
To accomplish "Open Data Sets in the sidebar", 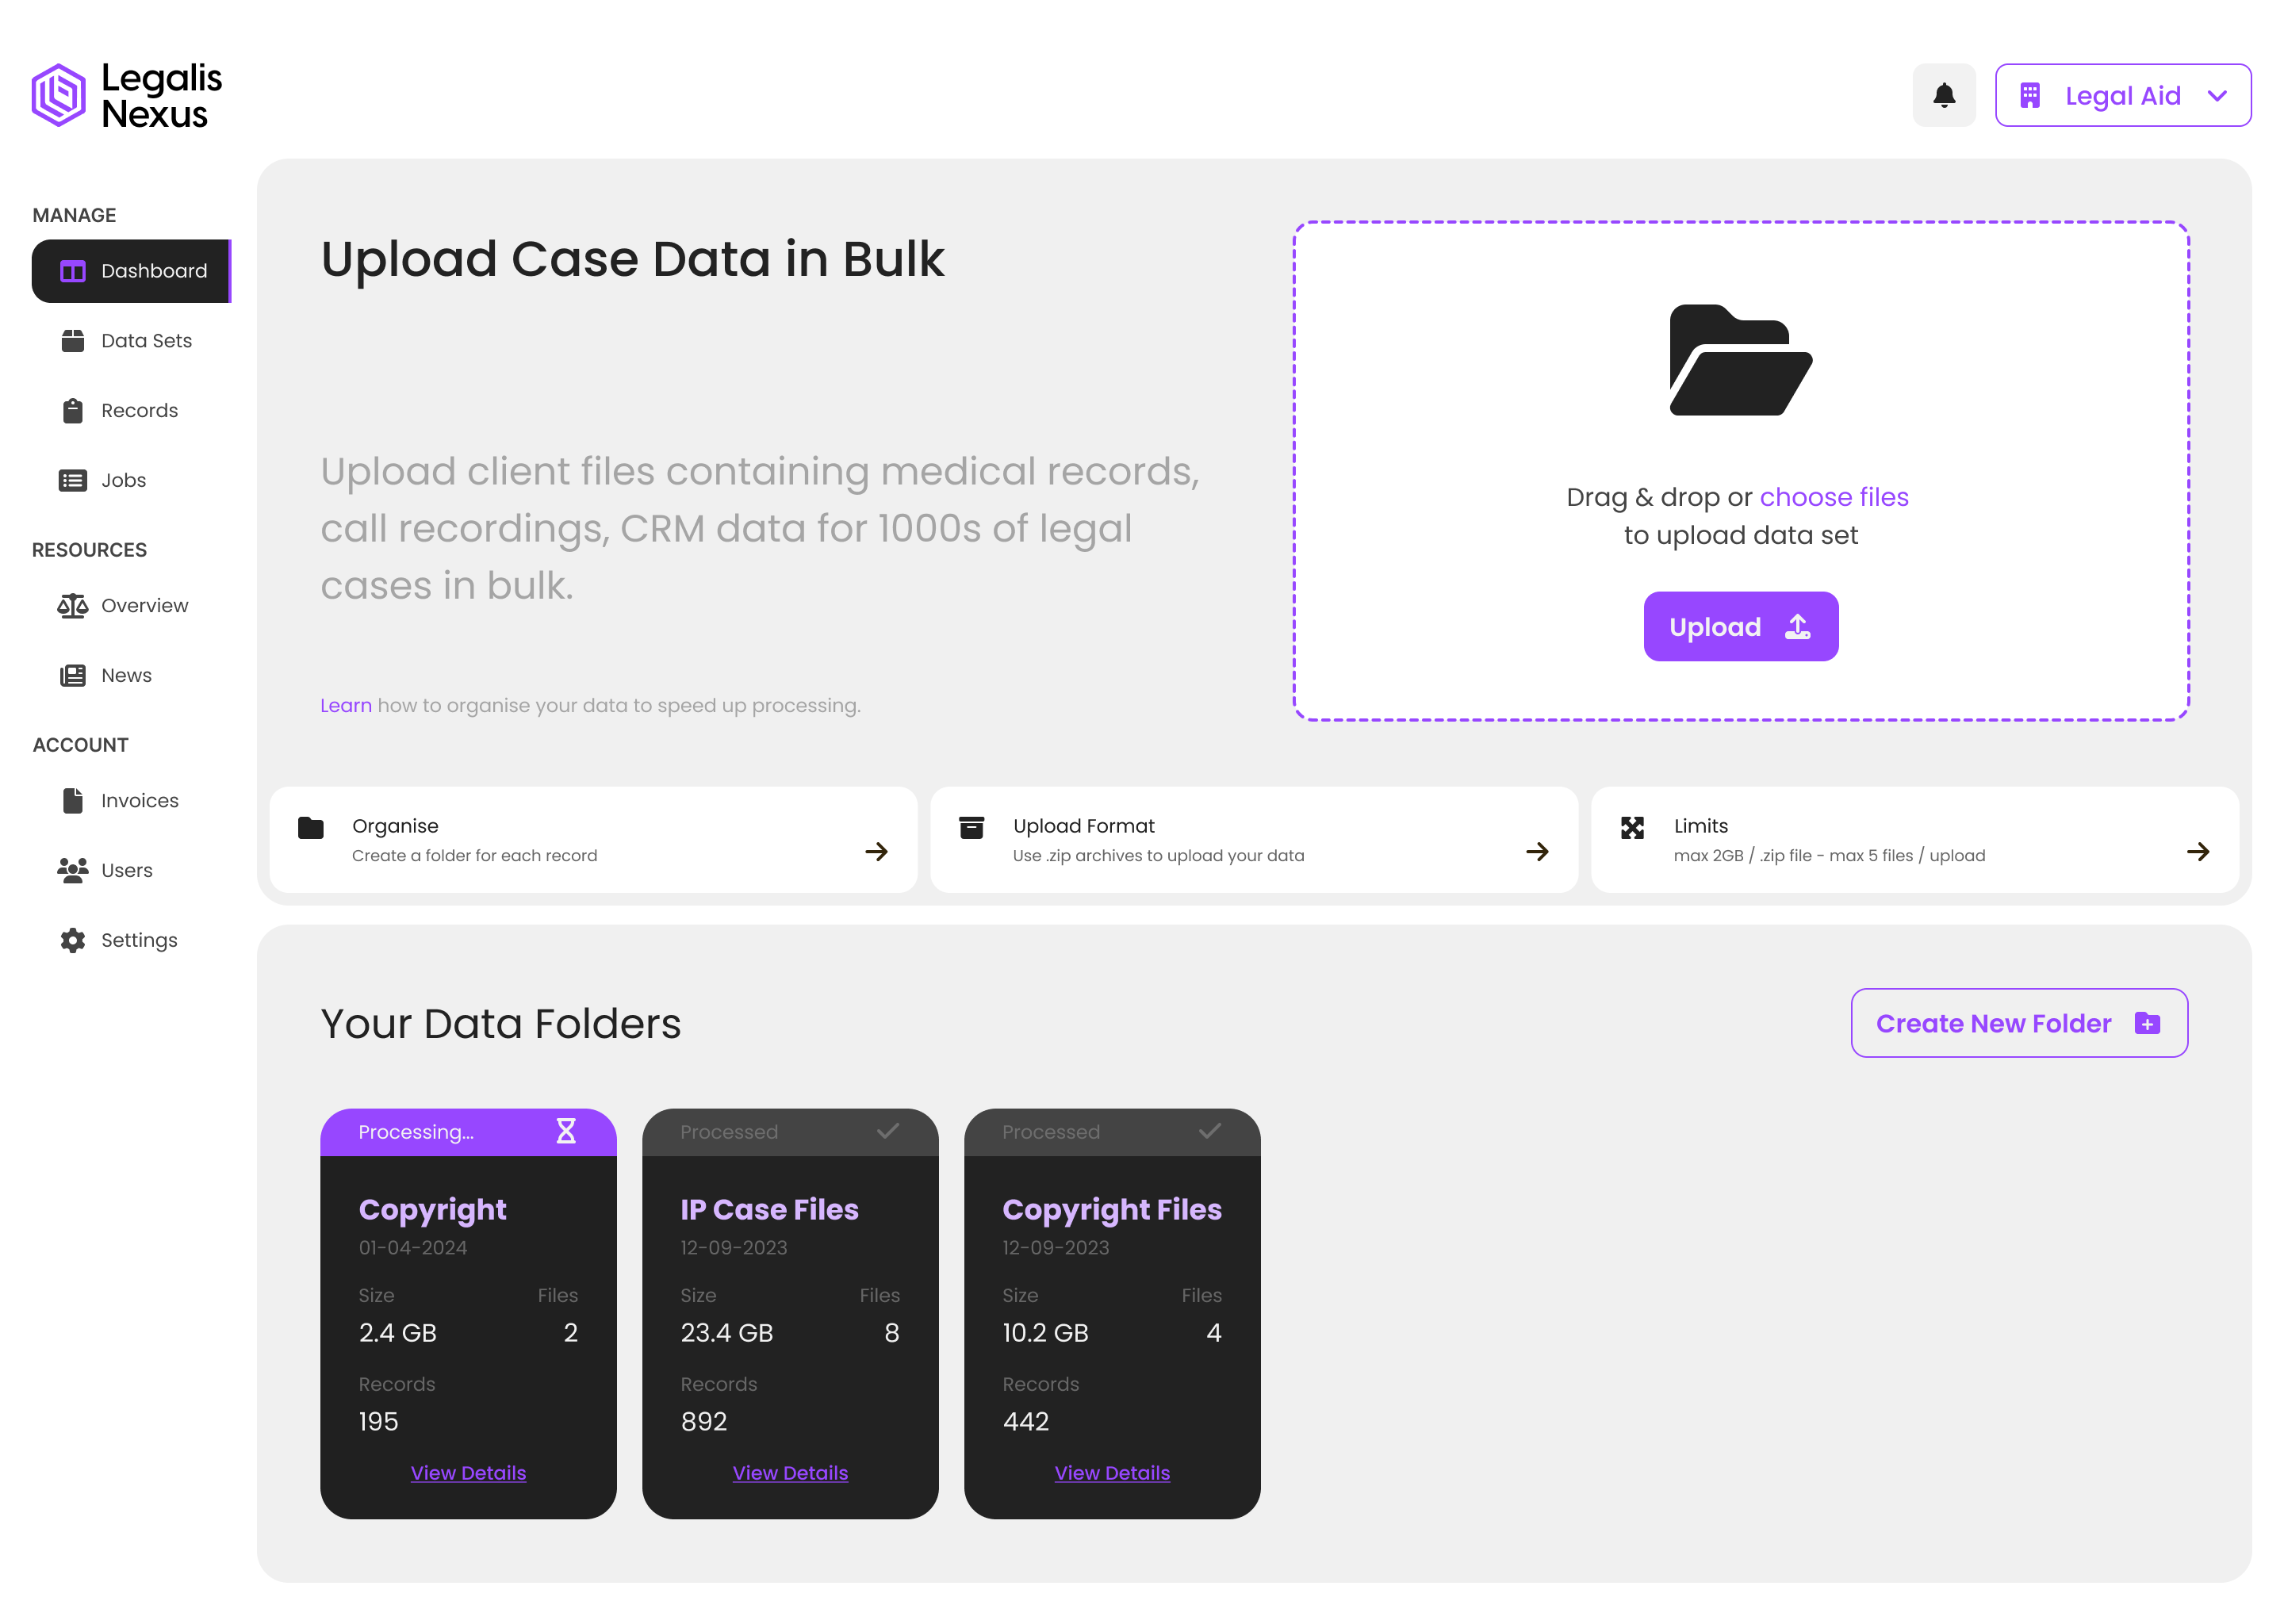I will coord(146,341).
